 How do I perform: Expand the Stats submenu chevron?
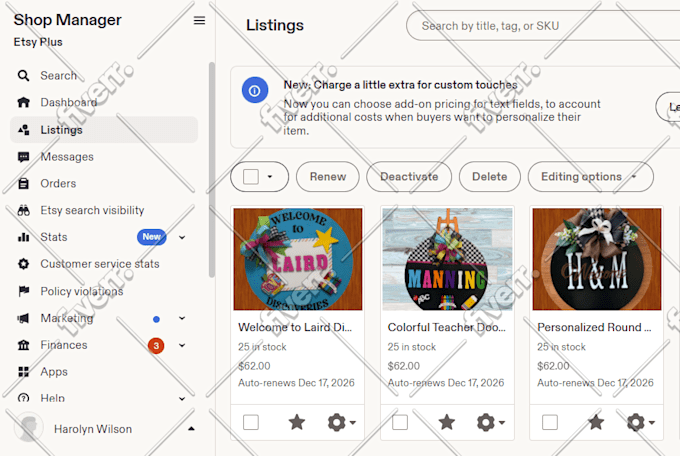182,237
